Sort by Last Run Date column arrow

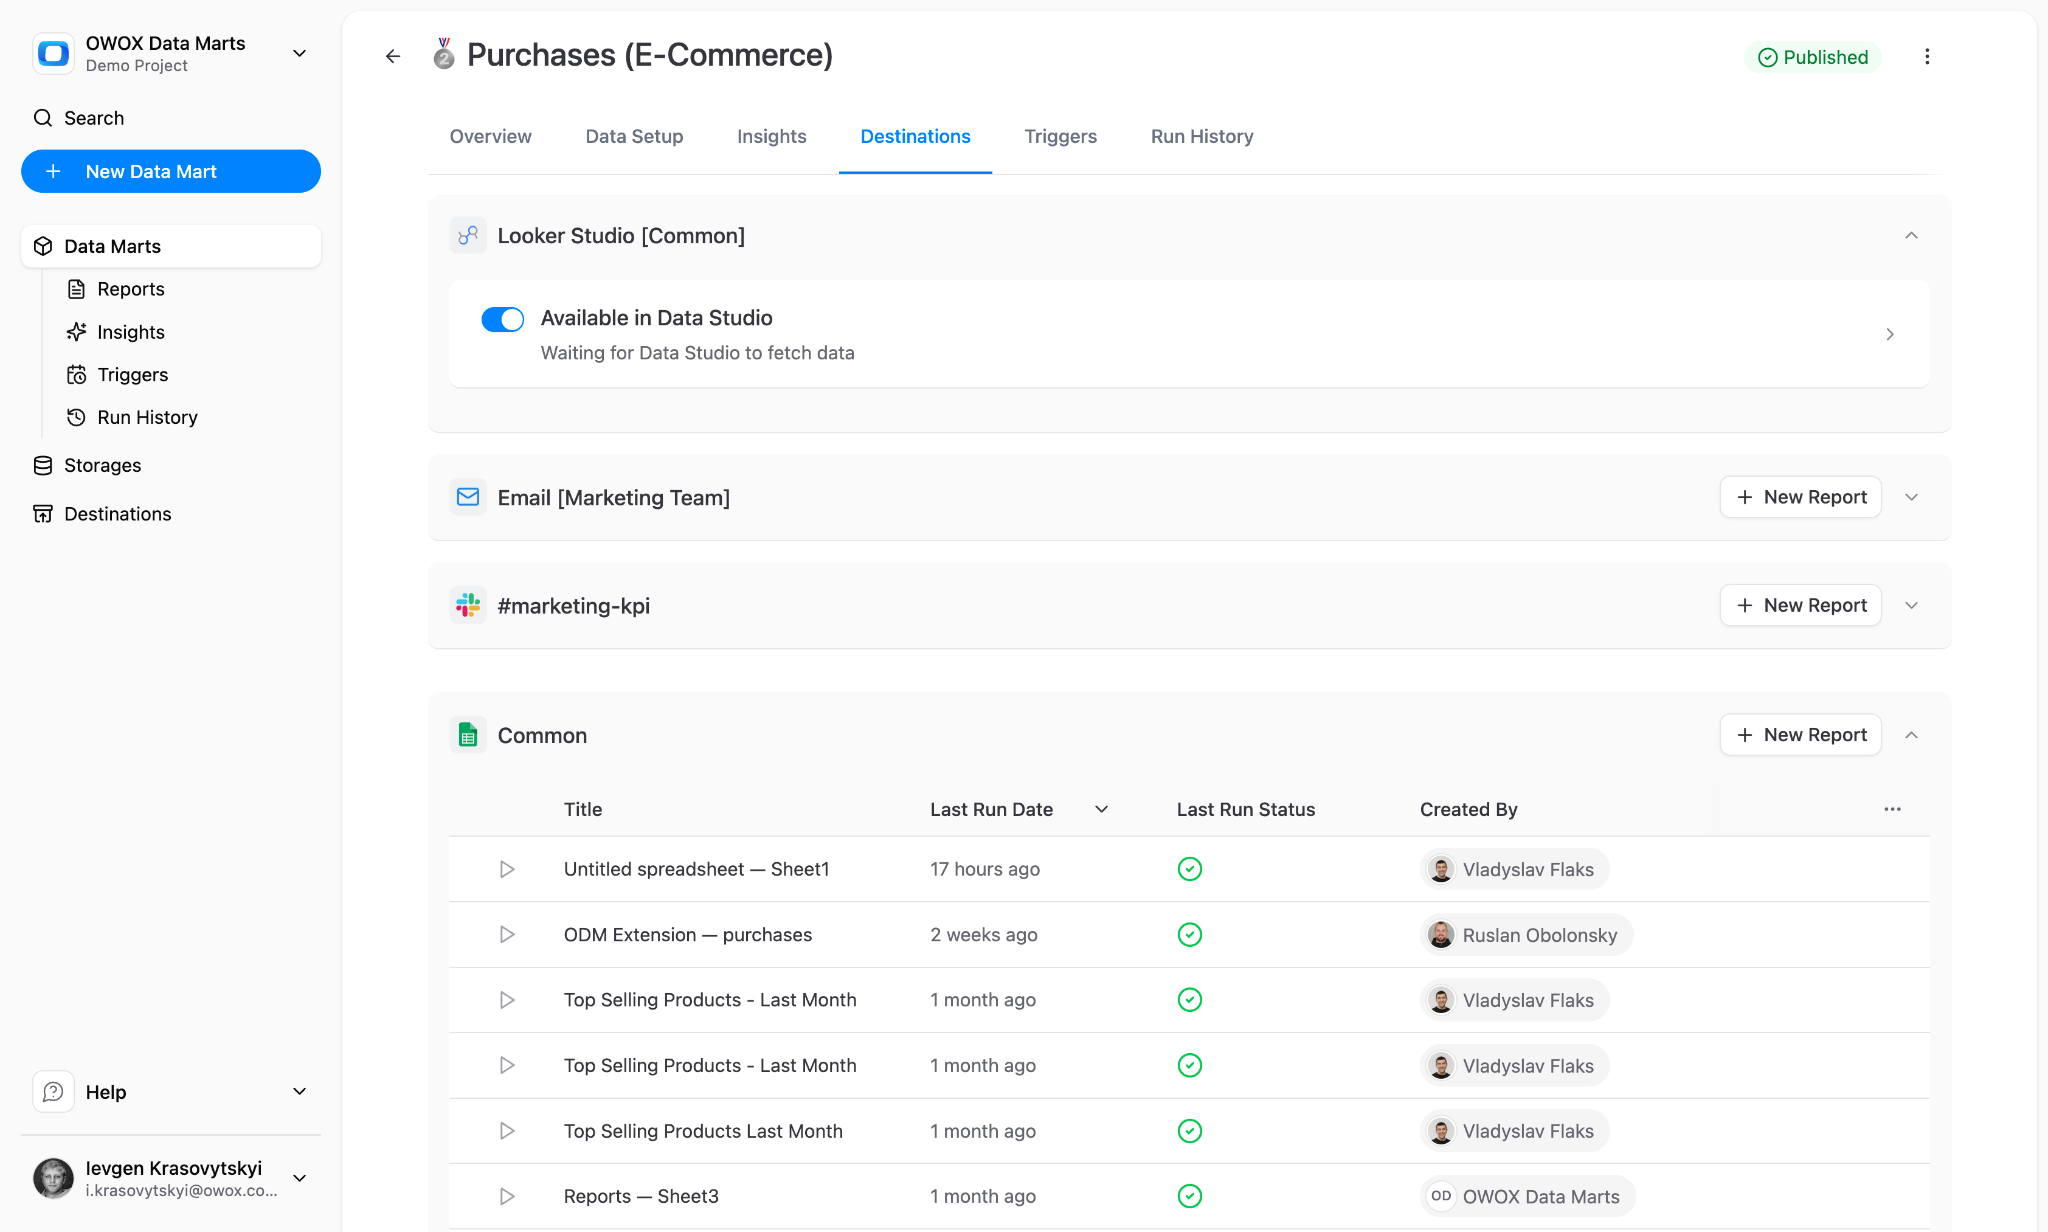1101,809
